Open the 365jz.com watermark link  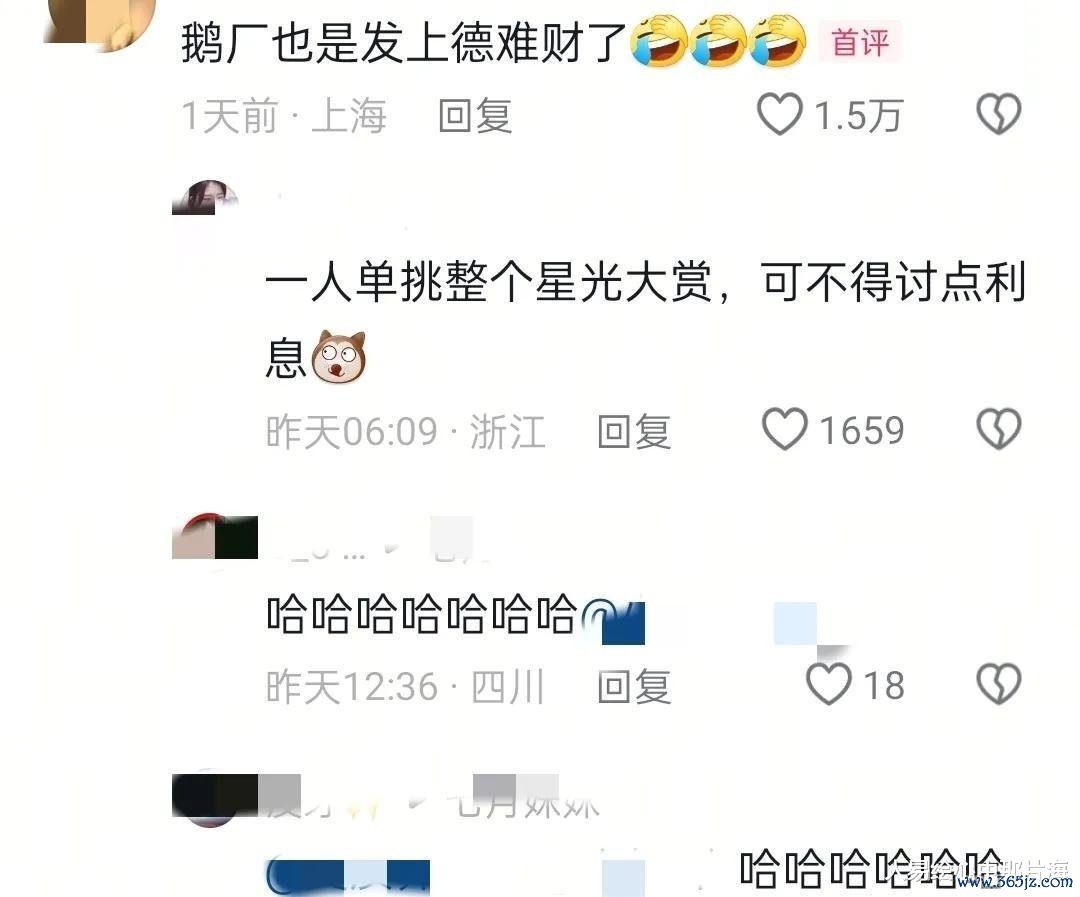click(x=1020, y=883)
